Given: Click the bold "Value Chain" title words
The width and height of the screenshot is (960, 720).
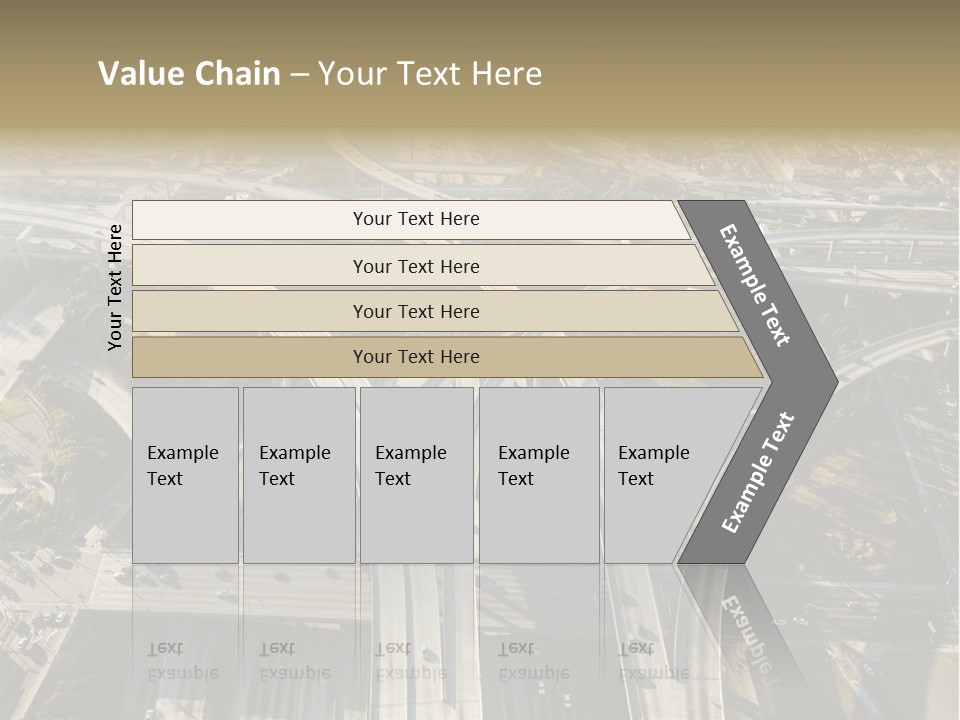Looking at the screenshot, I should (189, 74).
